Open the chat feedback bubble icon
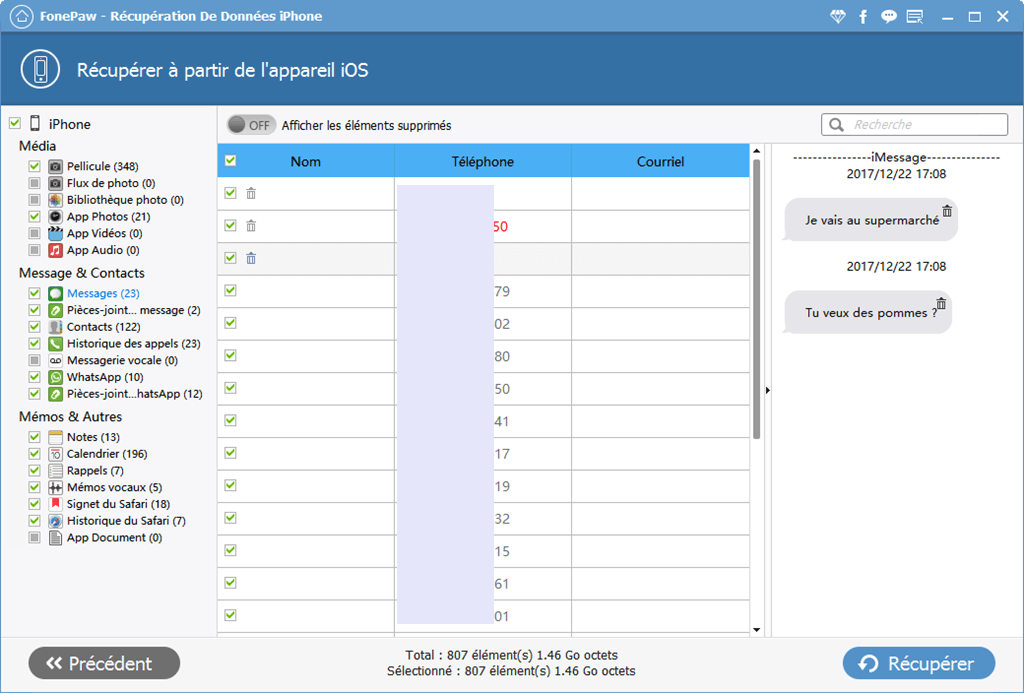 888,17
